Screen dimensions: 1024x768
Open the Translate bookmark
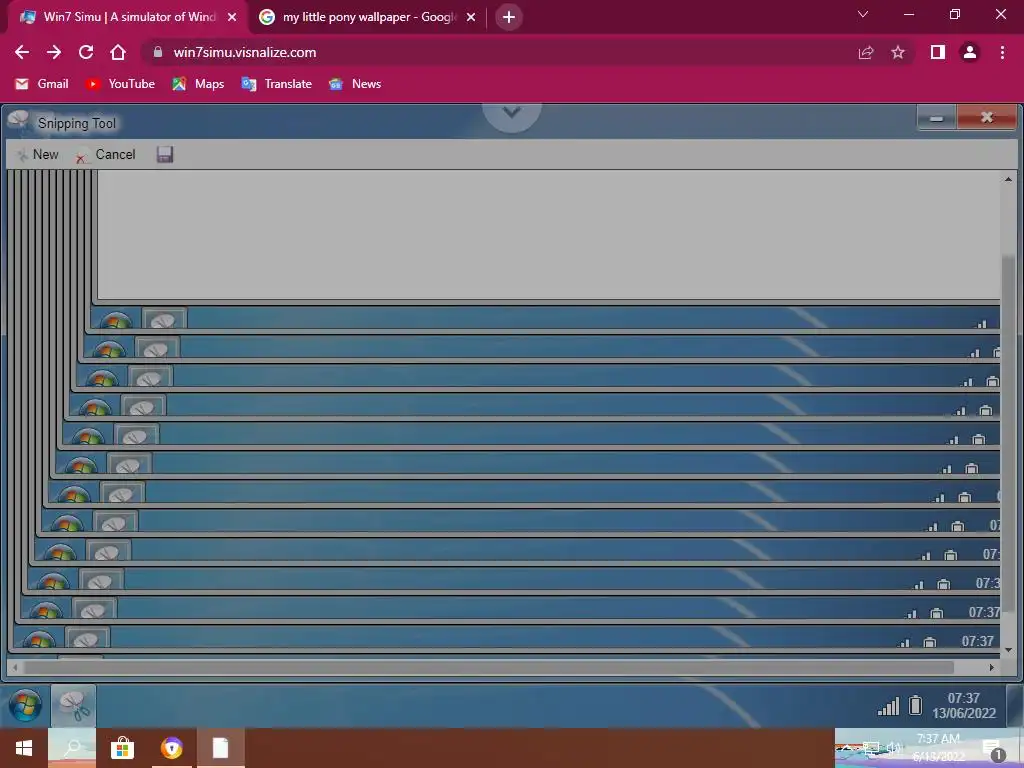pyautogui.click(x=276, y=84)
